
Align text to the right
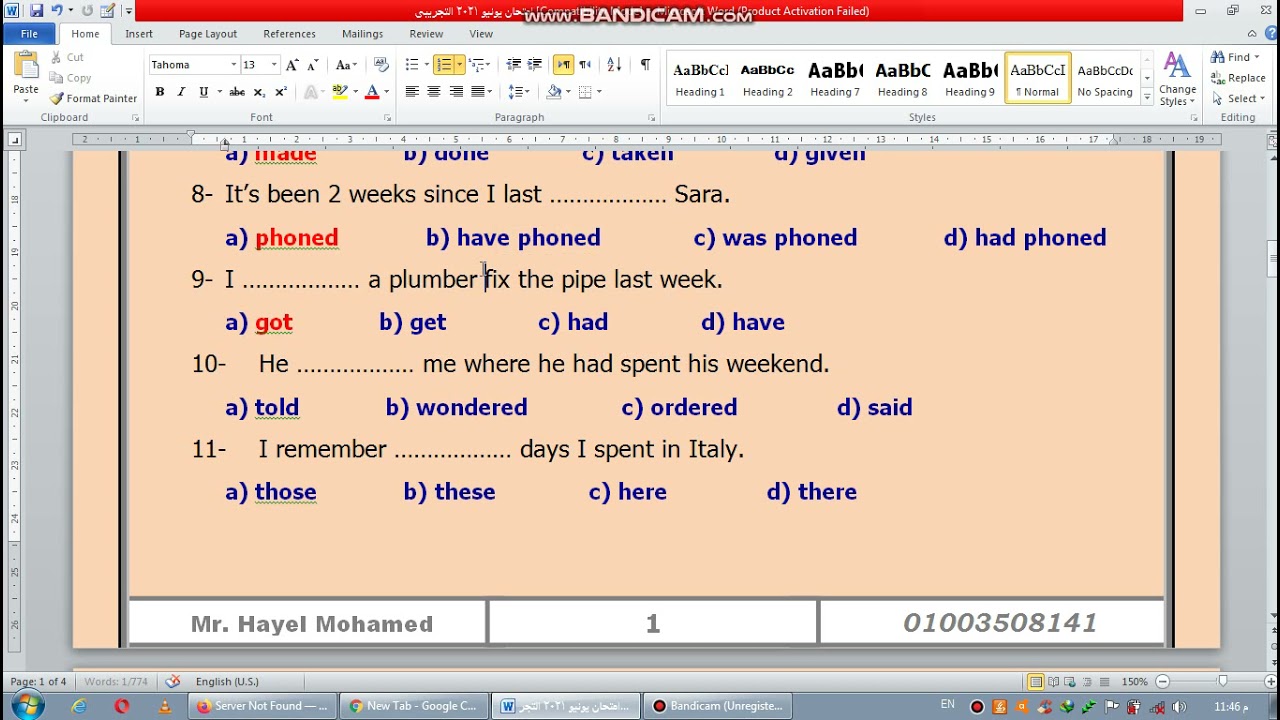(456, 92)
